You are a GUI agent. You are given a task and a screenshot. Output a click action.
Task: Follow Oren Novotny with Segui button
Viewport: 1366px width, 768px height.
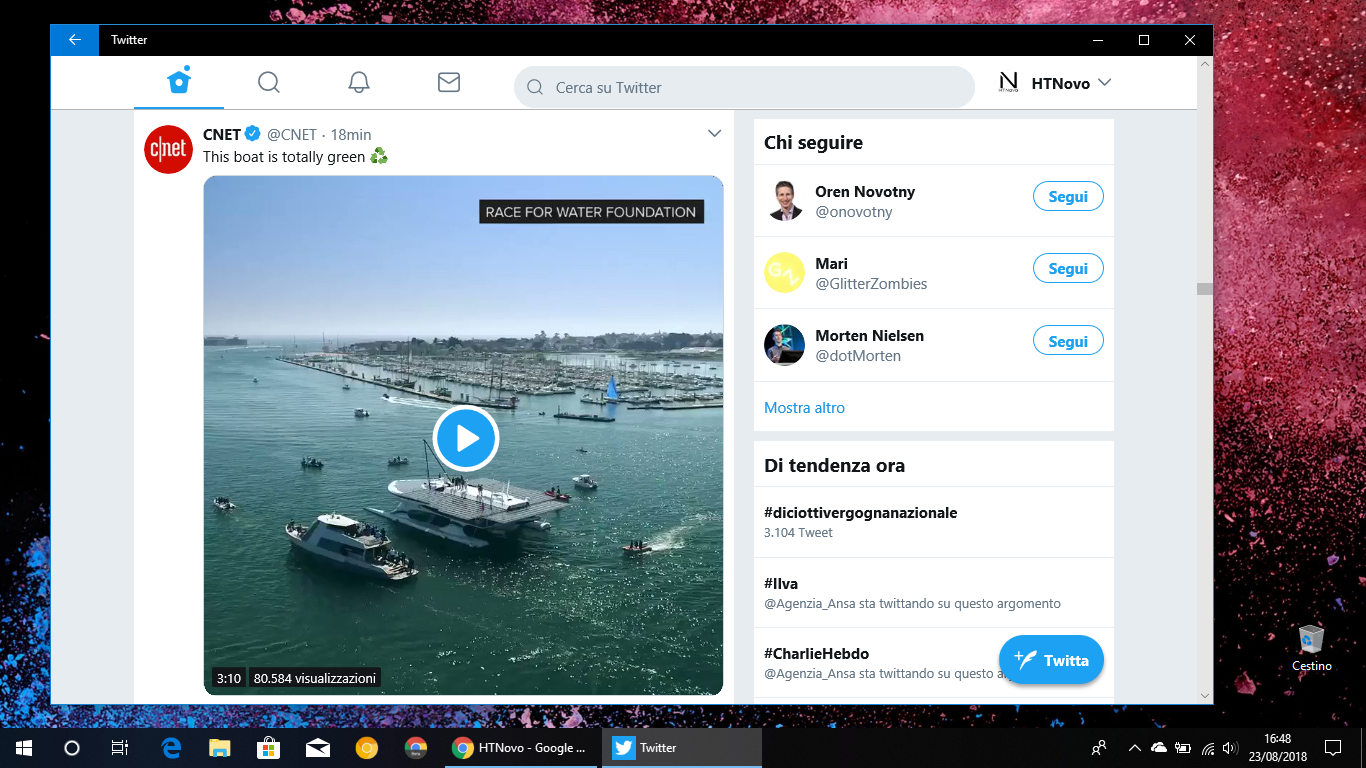tap(1068, 197)
